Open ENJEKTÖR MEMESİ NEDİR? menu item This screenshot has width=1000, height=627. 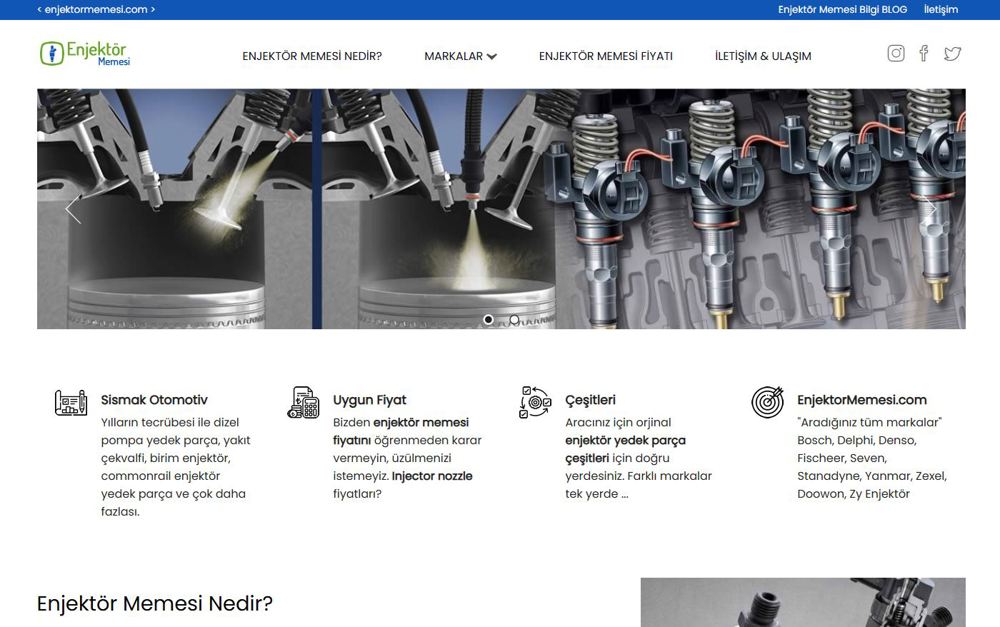click(x=312, y=57)
